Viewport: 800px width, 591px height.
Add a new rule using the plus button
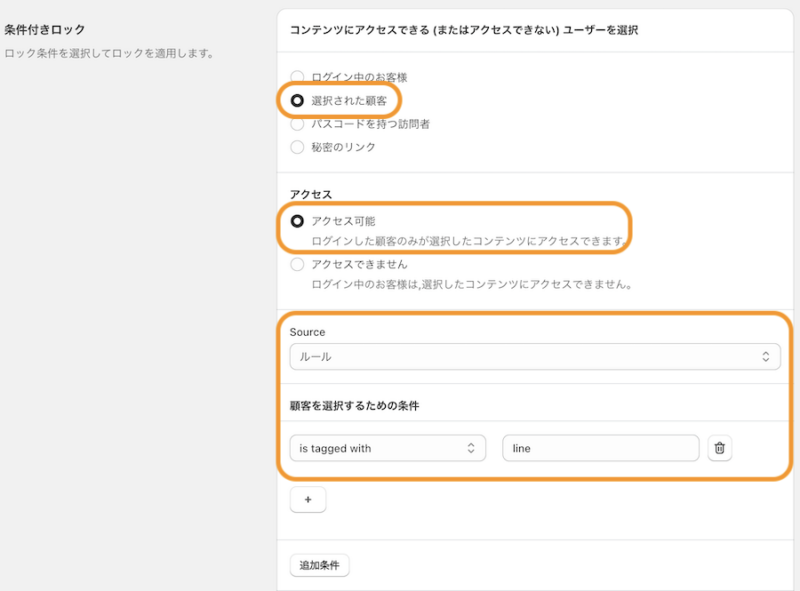tap(308, 500)
